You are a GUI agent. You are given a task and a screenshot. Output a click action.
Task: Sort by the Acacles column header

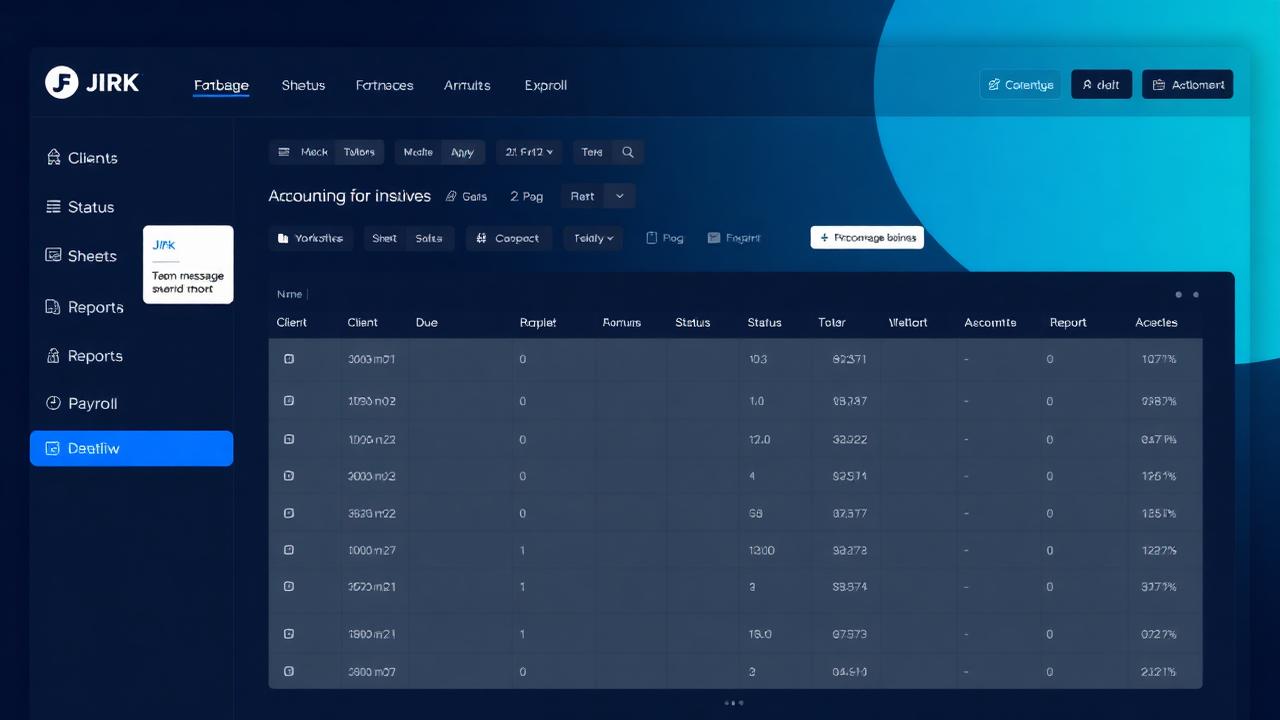coord(1156,322)
